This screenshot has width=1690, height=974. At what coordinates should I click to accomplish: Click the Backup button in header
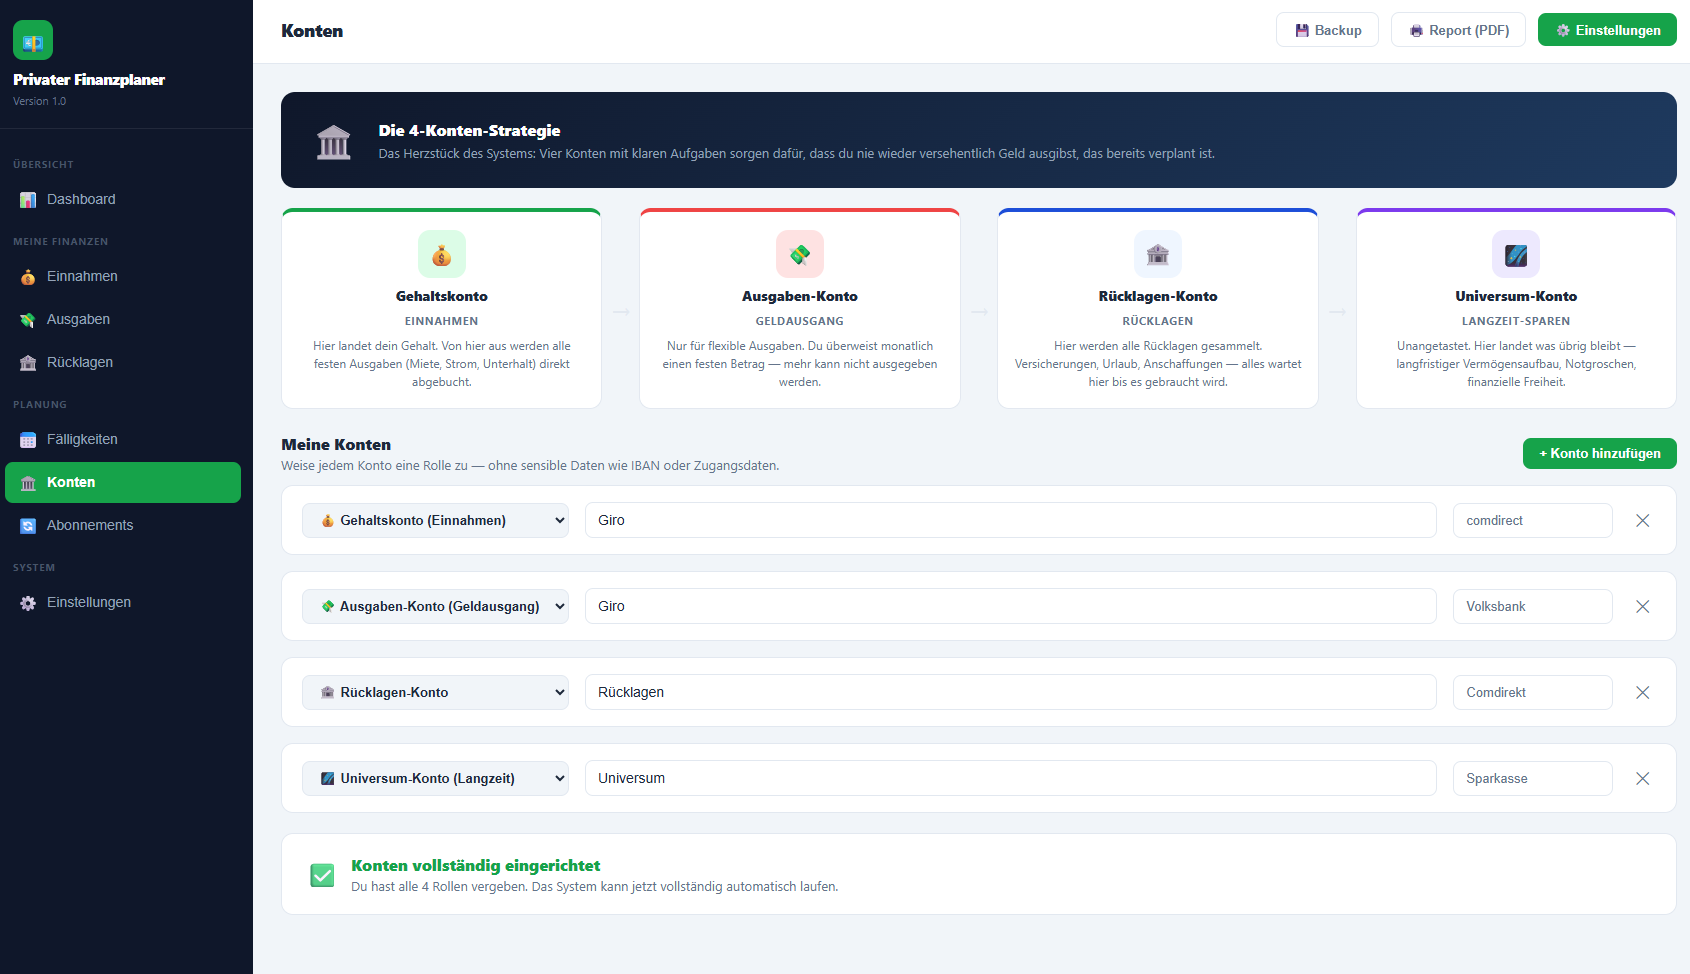click(1327, 30)
